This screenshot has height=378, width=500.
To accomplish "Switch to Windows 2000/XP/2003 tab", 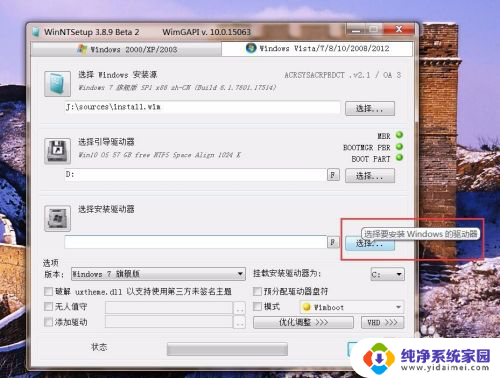I will [126, 50].
